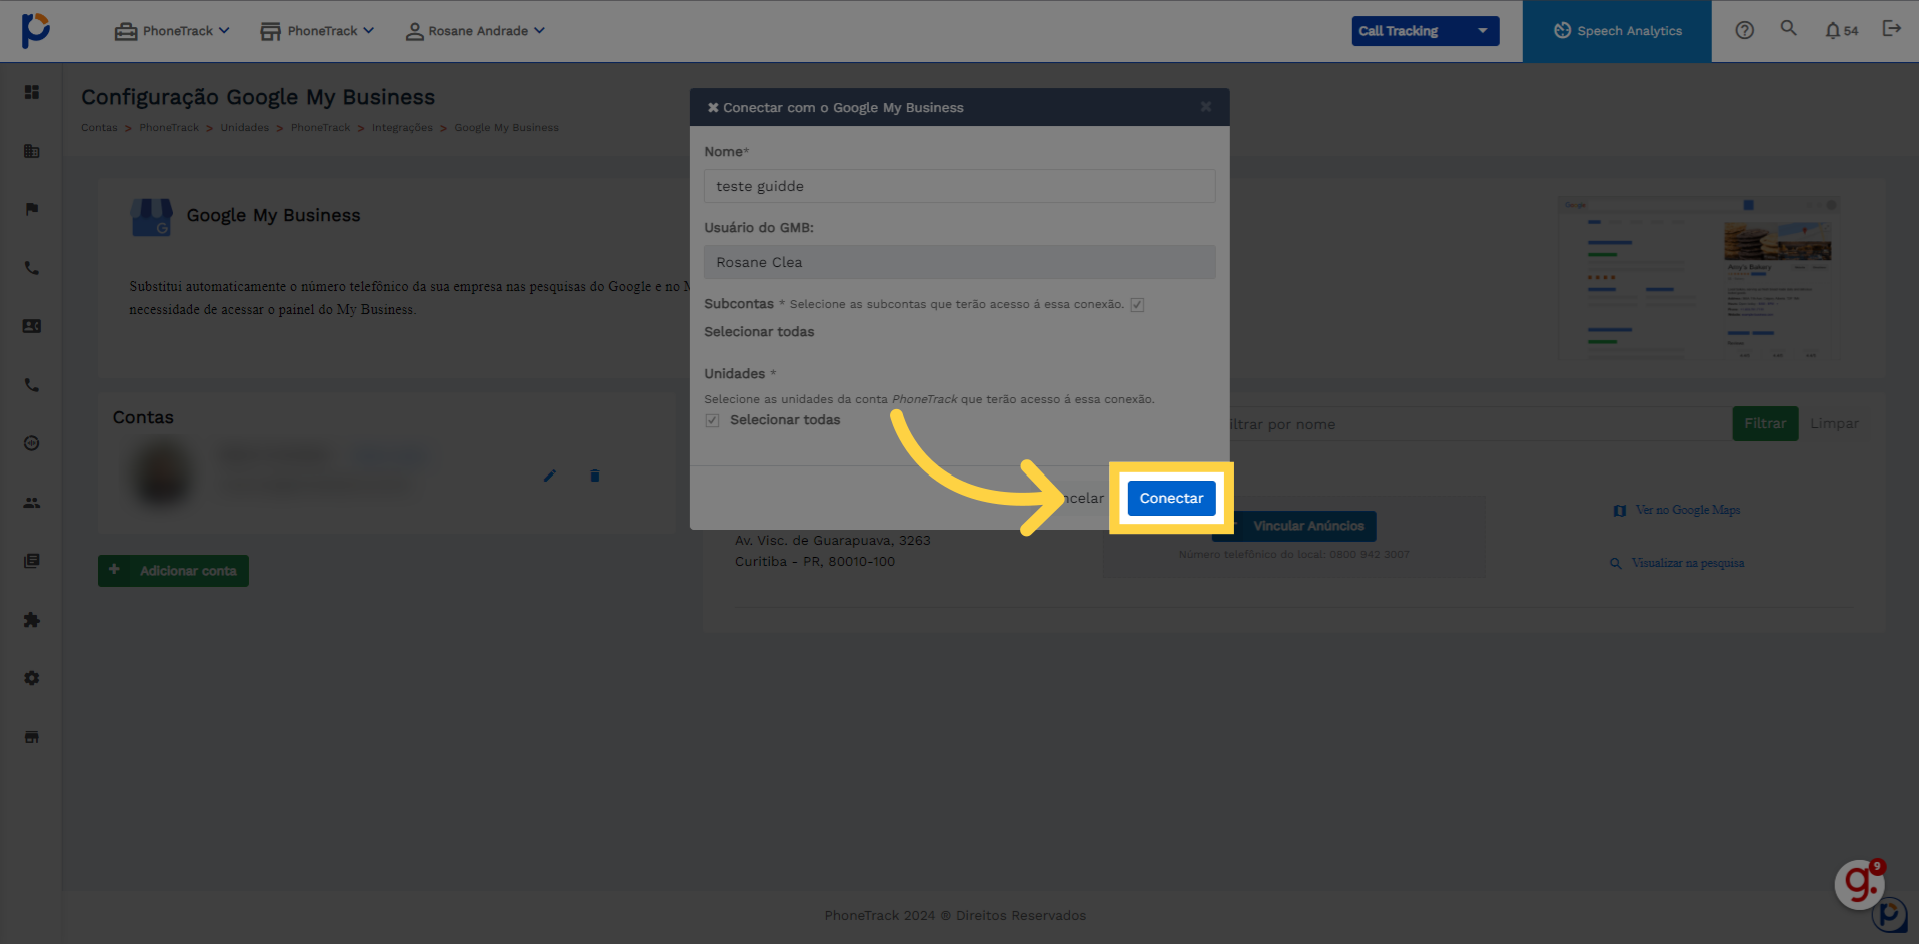Open Ver no Google Maps link
1919x944 pixels.
pyautogui.click(x=1677, y=510)
